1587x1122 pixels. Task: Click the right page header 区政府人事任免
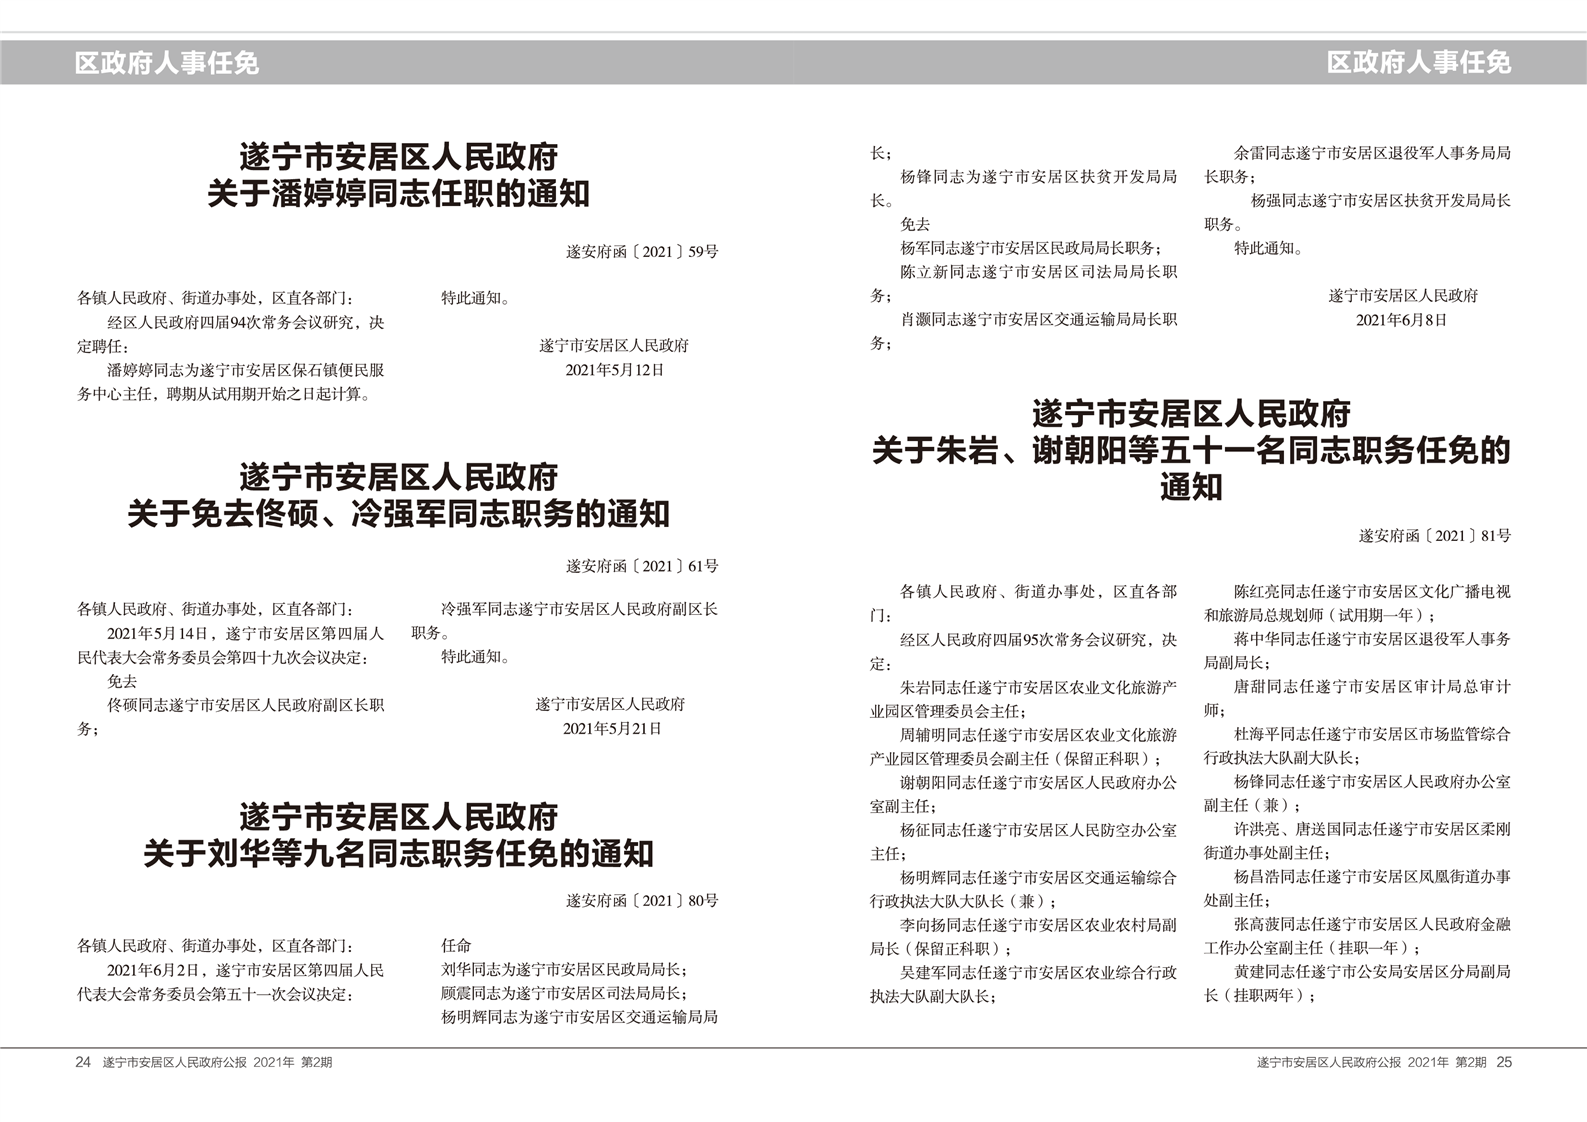pyautogui.click(x=1418, y=62)
